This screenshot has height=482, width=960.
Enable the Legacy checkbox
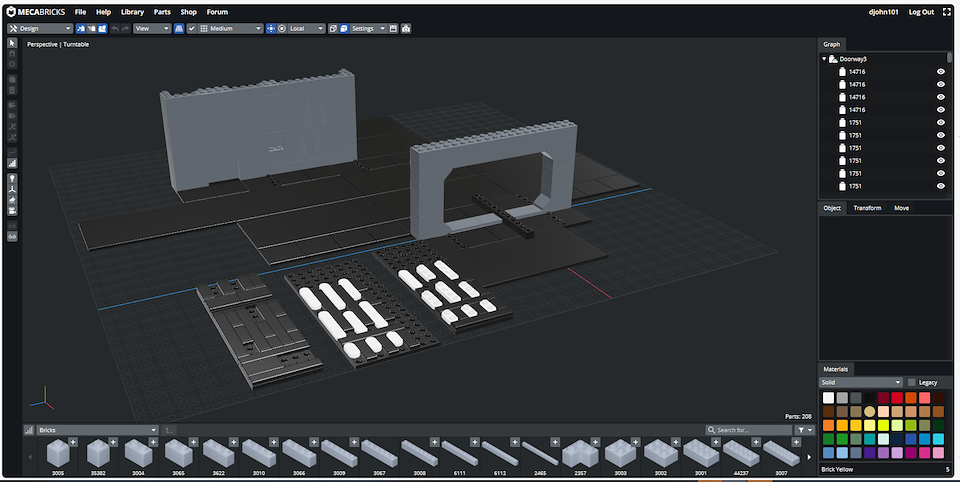pos(911,382)
